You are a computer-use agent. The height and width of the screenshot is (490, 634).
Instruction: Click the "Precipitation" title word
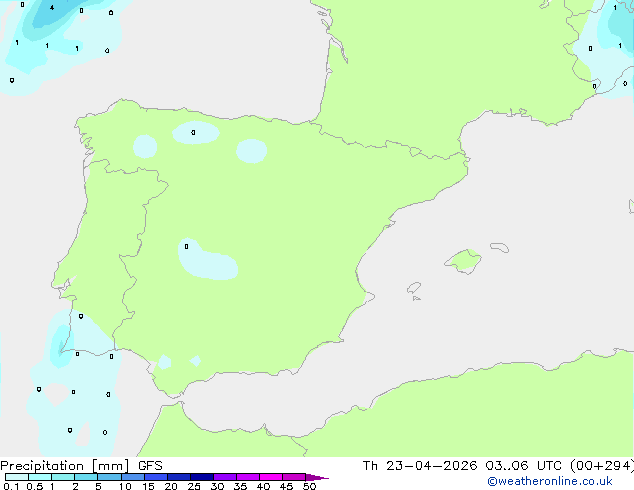[x=42, y=466]
